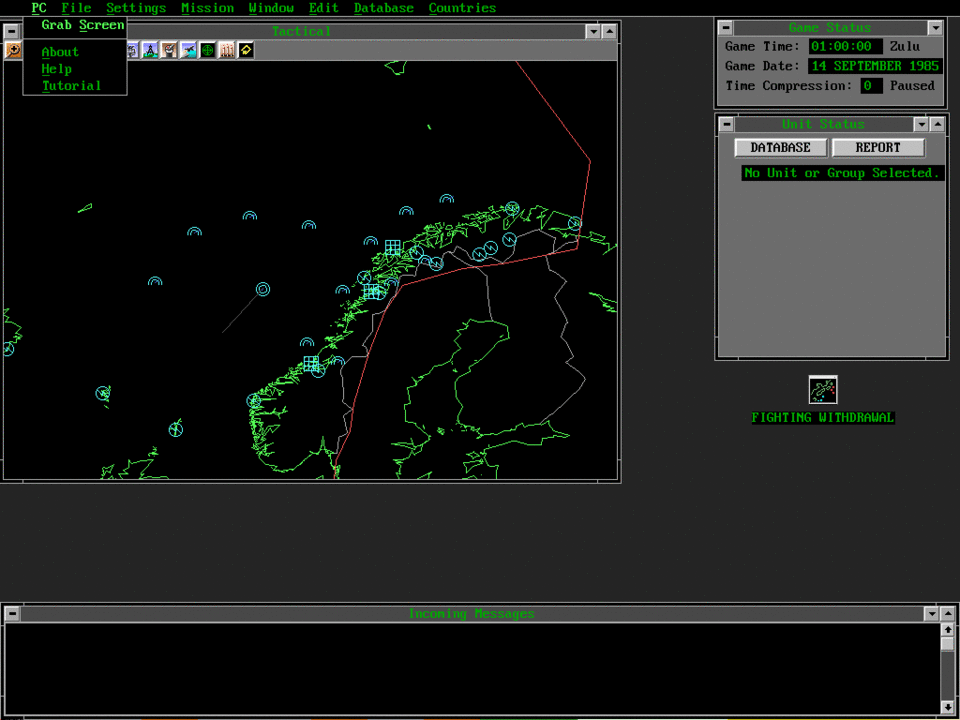Click the Time Compression value field
Screen dimensions: 960x720
point(871,86)
